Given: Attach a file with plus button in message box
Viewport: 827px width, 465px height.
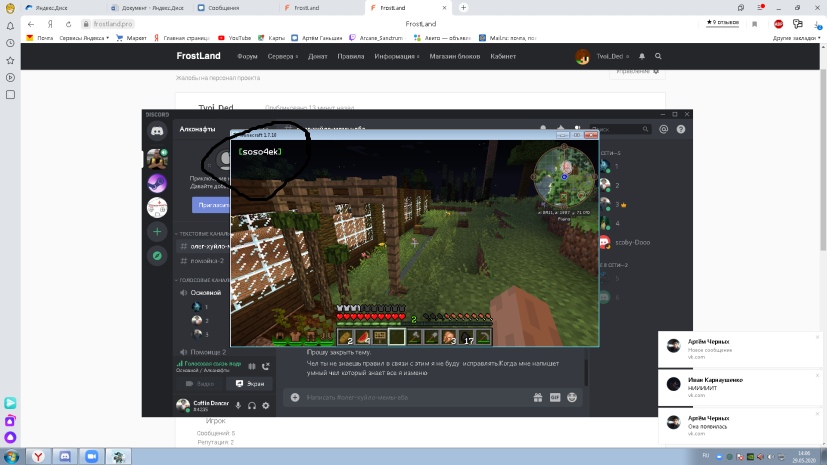Looking at the screenshot, I should tap(295, 398).
